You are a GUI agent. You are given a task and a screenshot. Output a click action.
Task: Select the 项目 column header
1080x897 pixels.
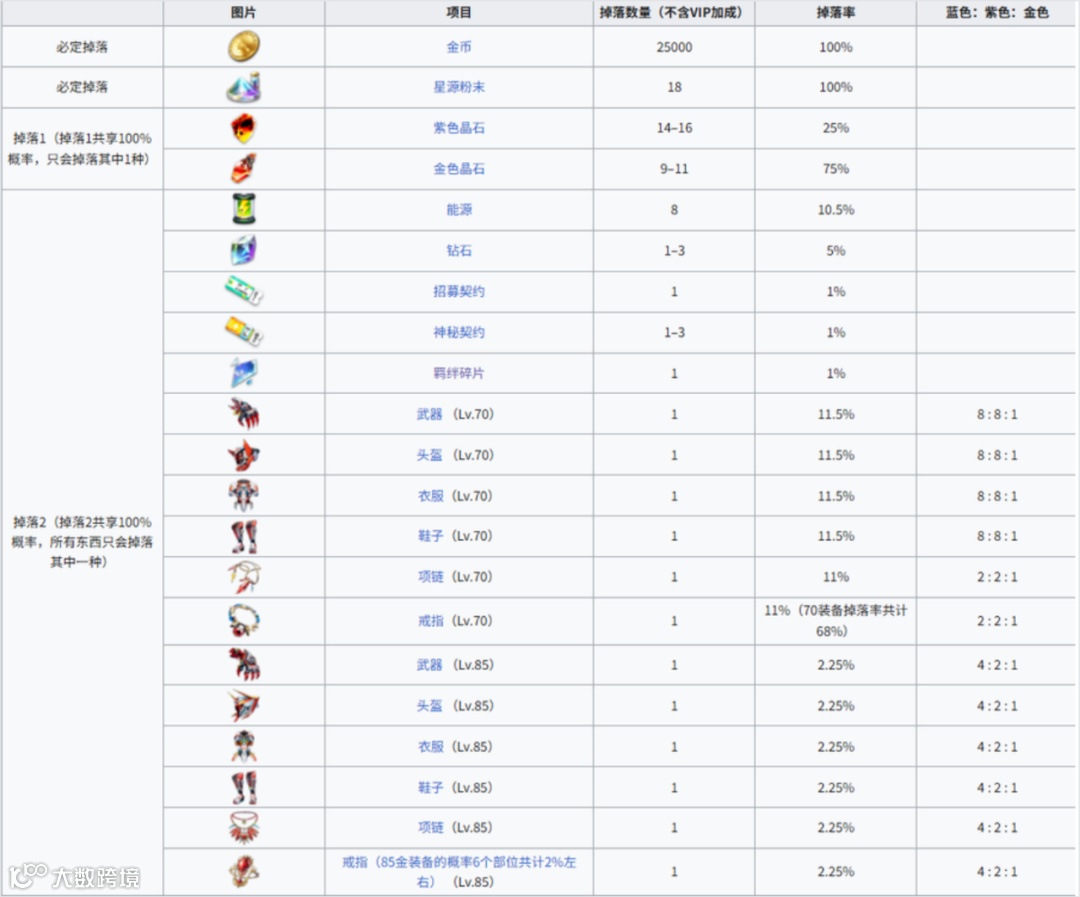pos(459,12)
